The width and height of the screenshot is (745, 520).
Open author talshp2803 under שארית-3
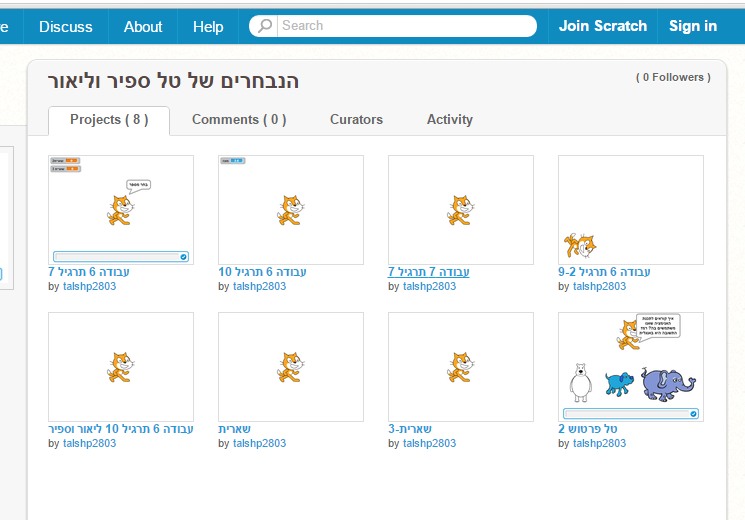coord(430,443)
